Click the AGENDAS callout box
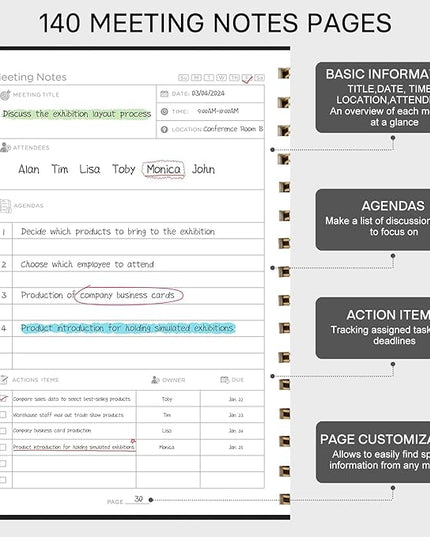 pos(372,220)
